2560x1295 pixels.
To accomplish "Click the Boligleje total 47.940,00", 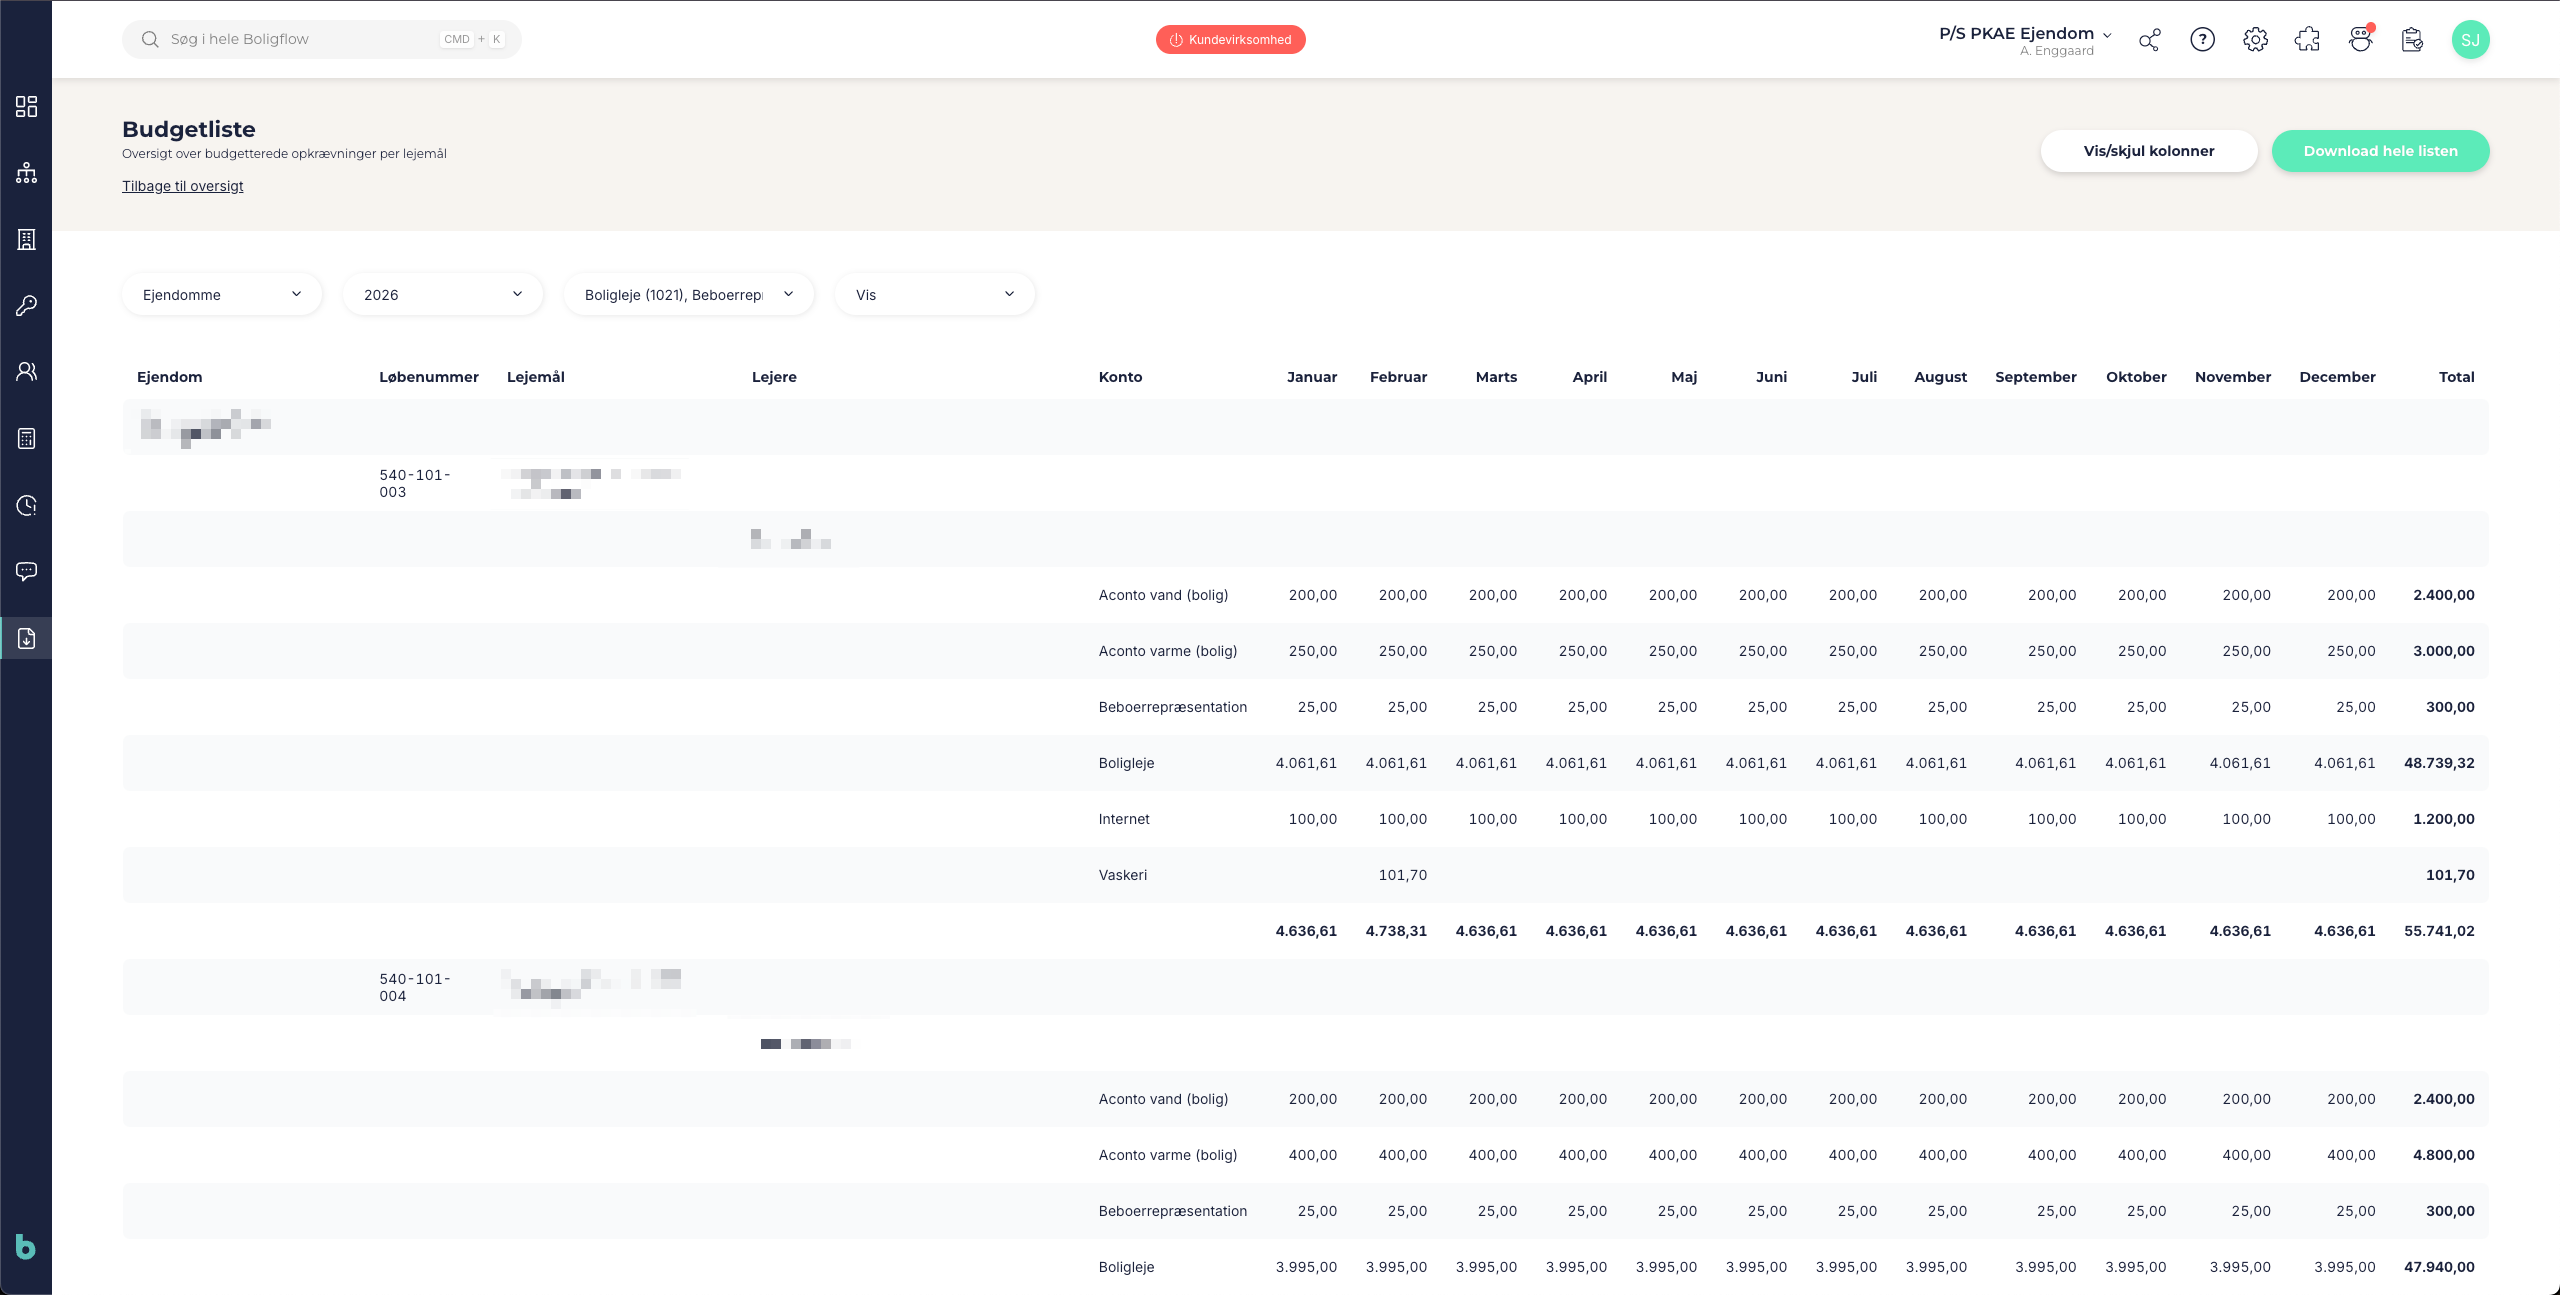I will point(2439,1267).
